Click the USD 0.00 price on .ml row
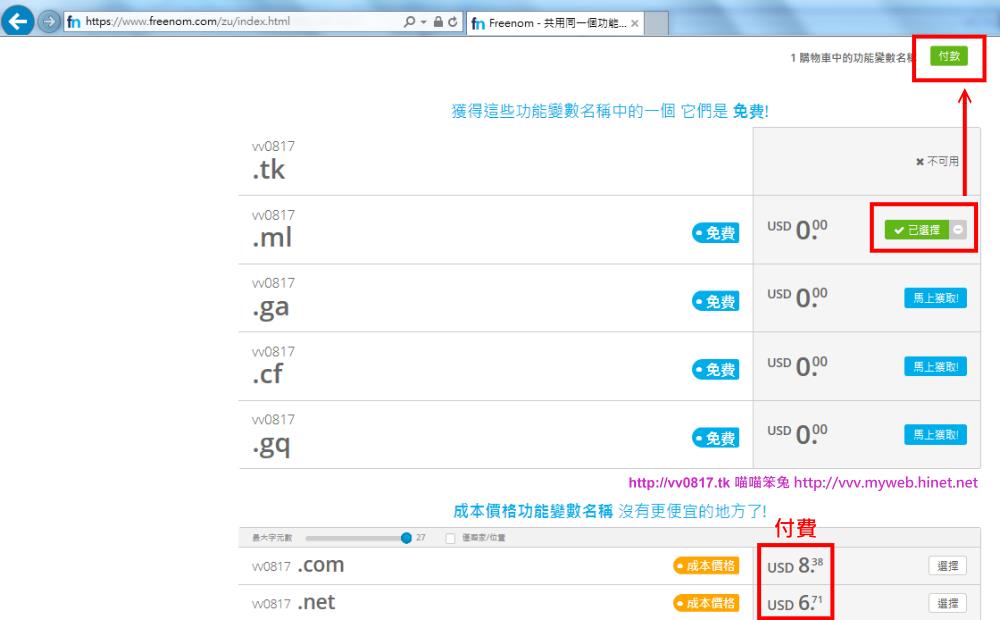Screen dimensions: 1000x620 point(797,229)
